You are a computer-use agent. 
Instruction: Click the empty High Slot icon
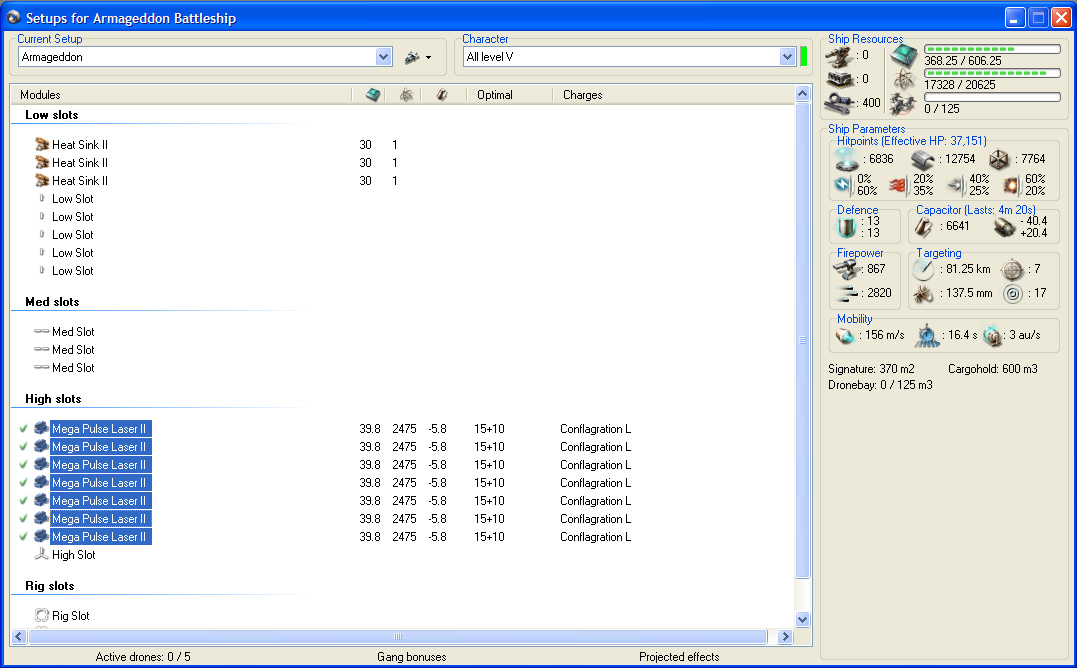(41, 554)
